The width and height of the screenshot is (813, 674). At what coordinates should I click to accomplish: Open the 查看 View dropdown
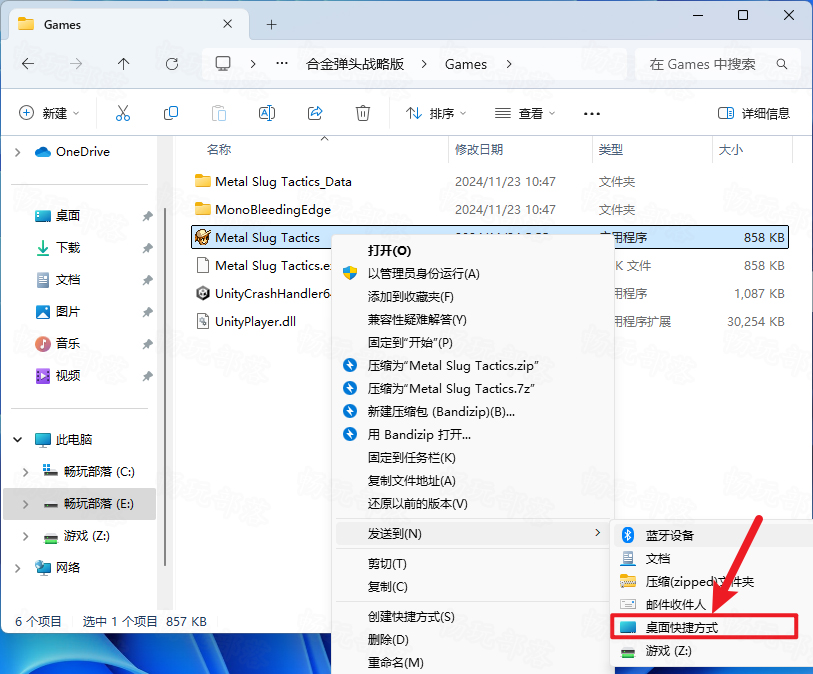click(x=524, y=113)
